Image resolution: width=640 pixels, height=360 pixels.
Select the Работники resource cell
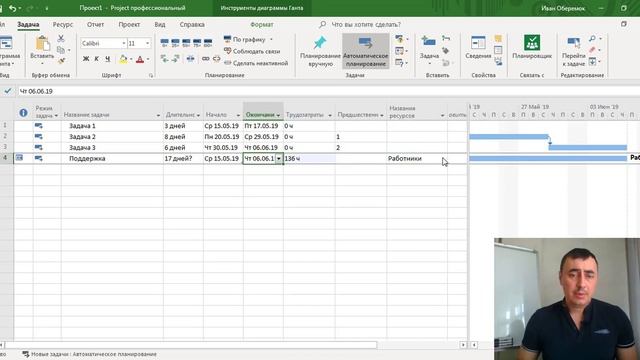(x=417, y=159)
